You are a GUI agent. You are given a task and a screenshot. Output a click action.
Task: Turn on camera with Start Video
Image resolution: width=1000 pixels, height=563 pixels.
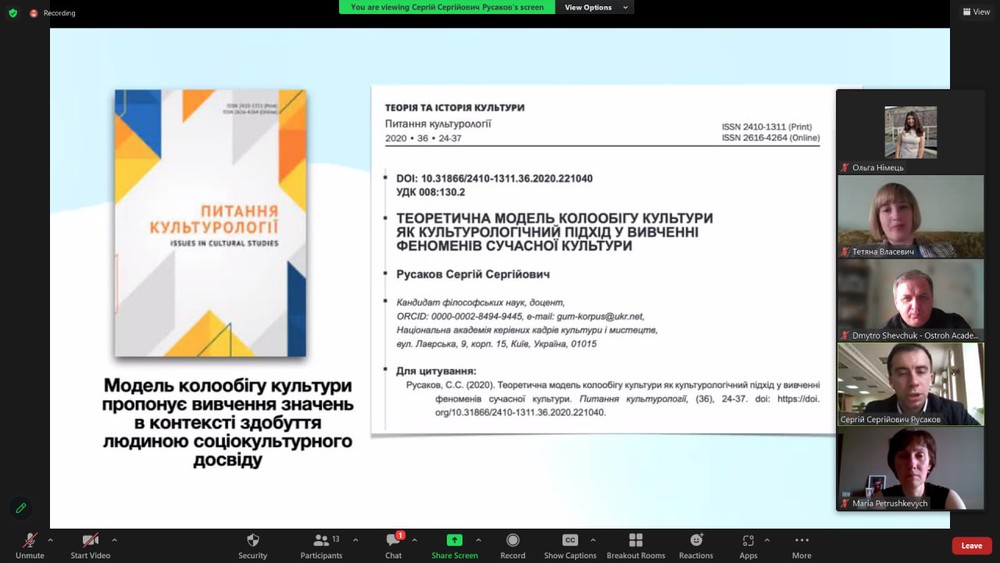90,541
